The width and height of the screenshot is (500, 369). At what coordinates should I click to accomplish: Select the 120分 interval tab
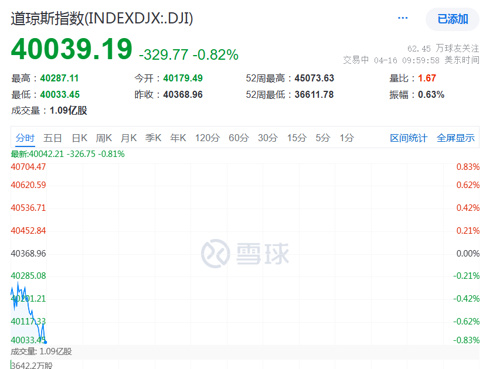[x=207, y=138]
